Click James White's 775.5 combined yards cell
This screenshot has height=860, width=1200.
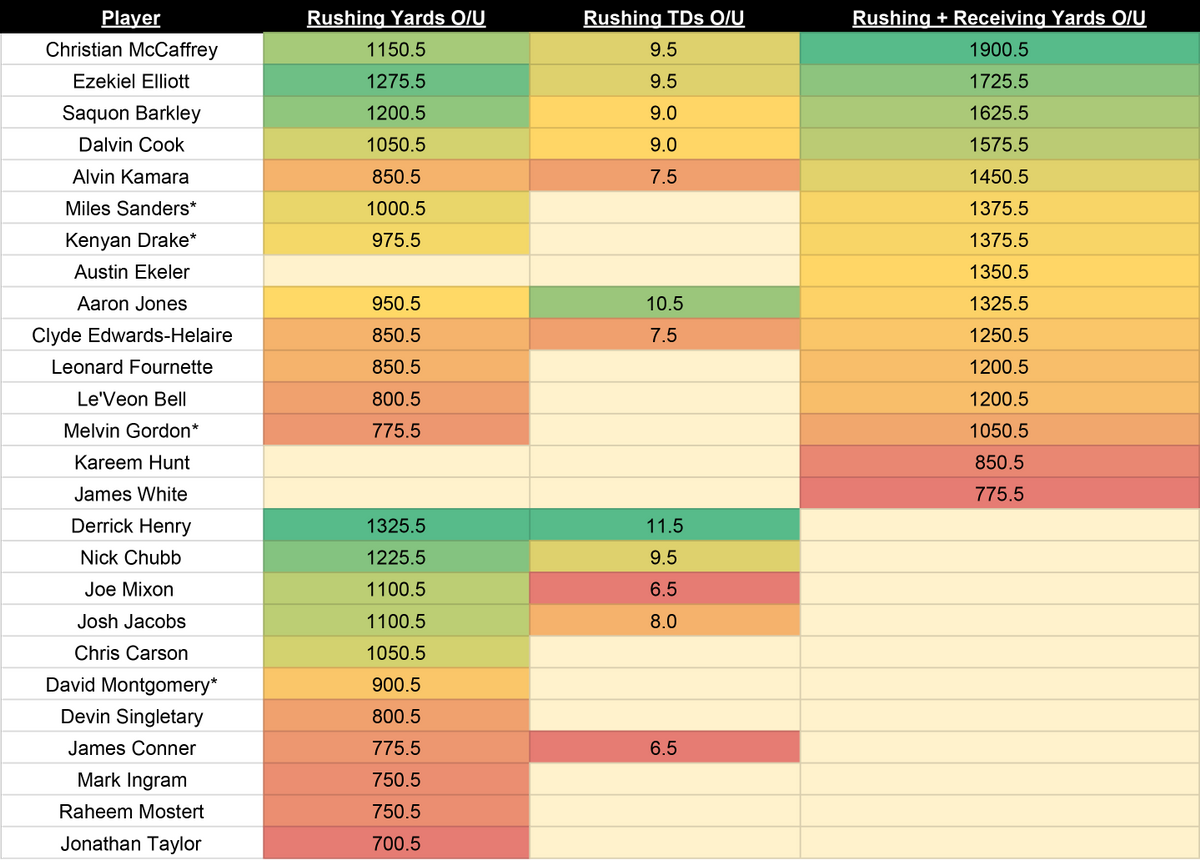(x=999, y=494)
